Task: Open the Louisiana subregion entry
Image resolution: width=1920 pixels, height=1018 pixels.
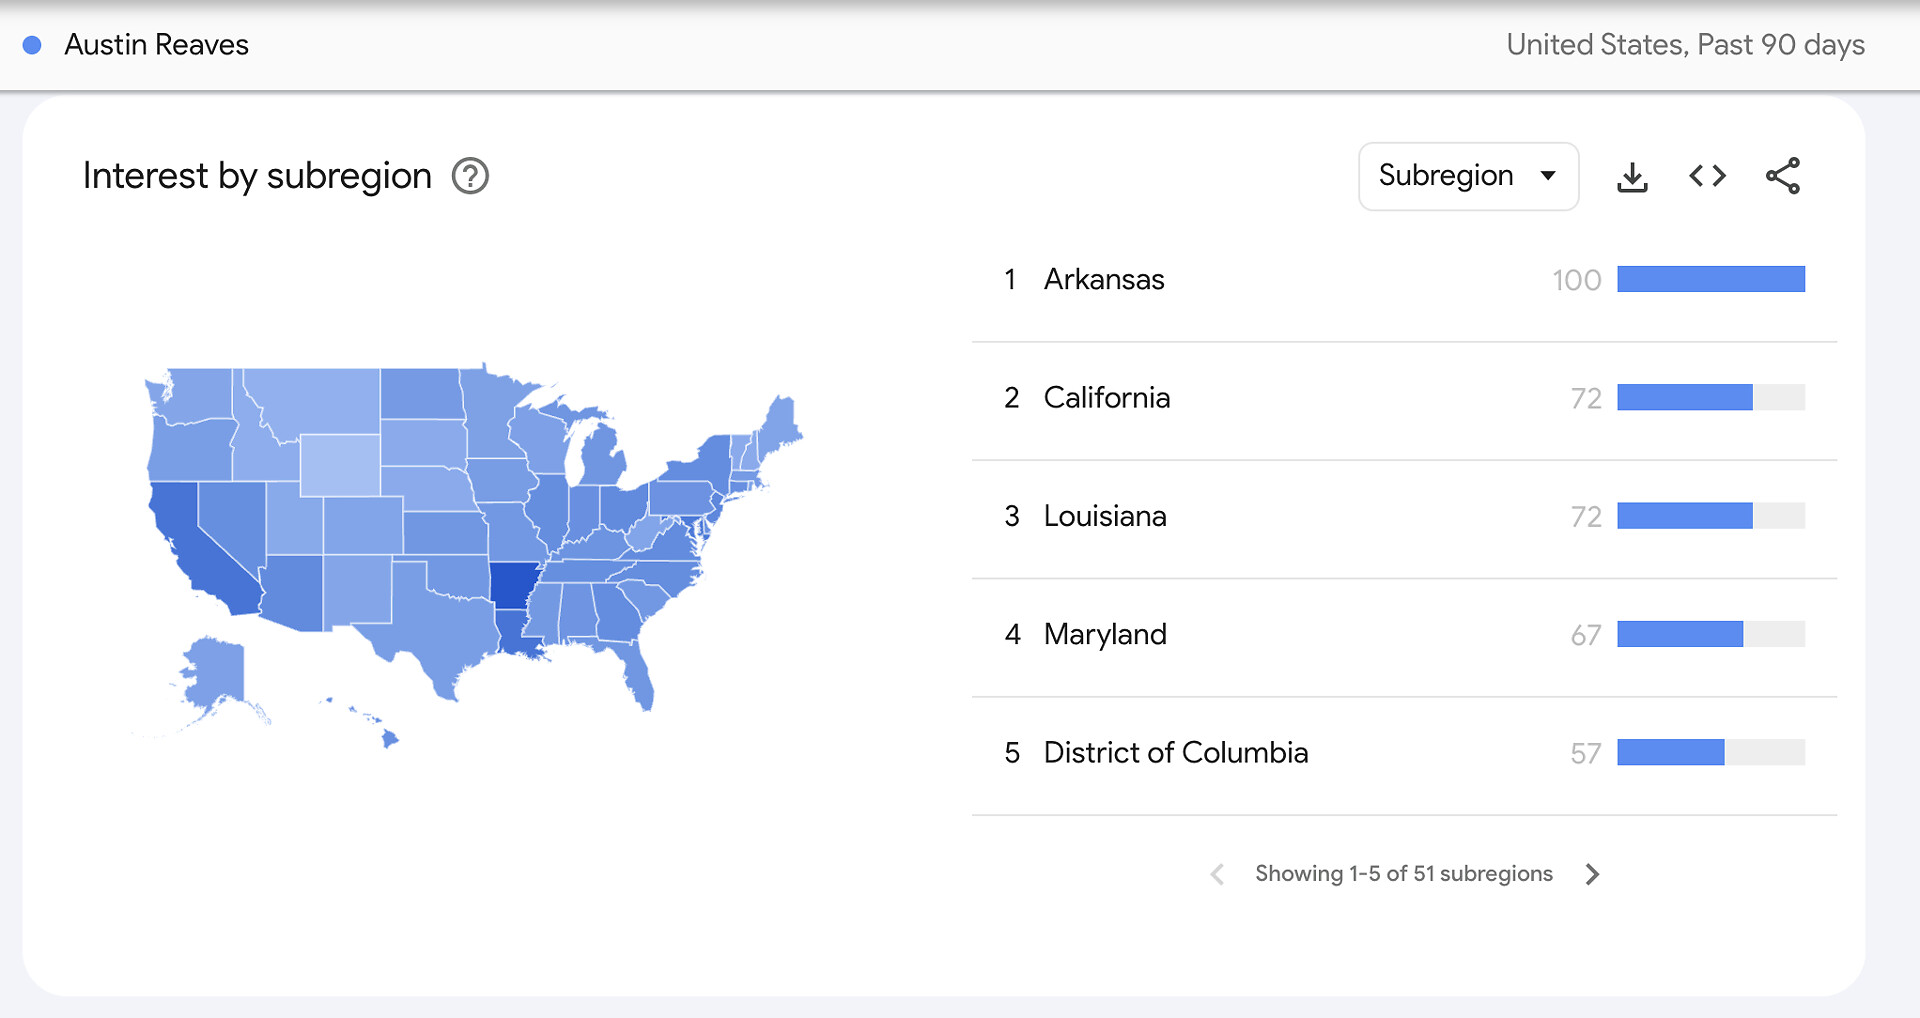Action: [x=1104, y=516]
